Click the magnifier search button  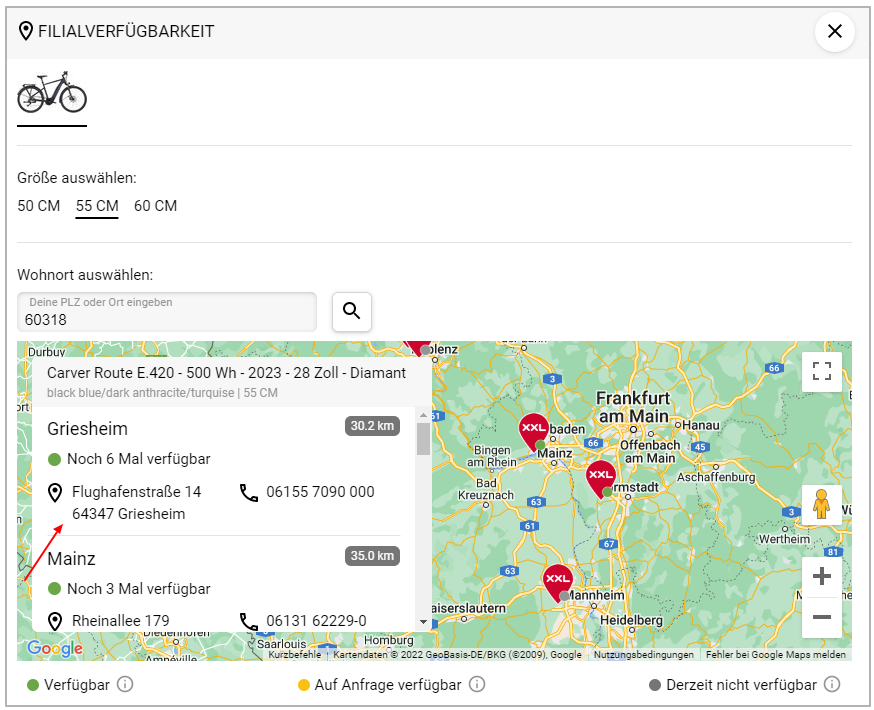pos(352,312)
